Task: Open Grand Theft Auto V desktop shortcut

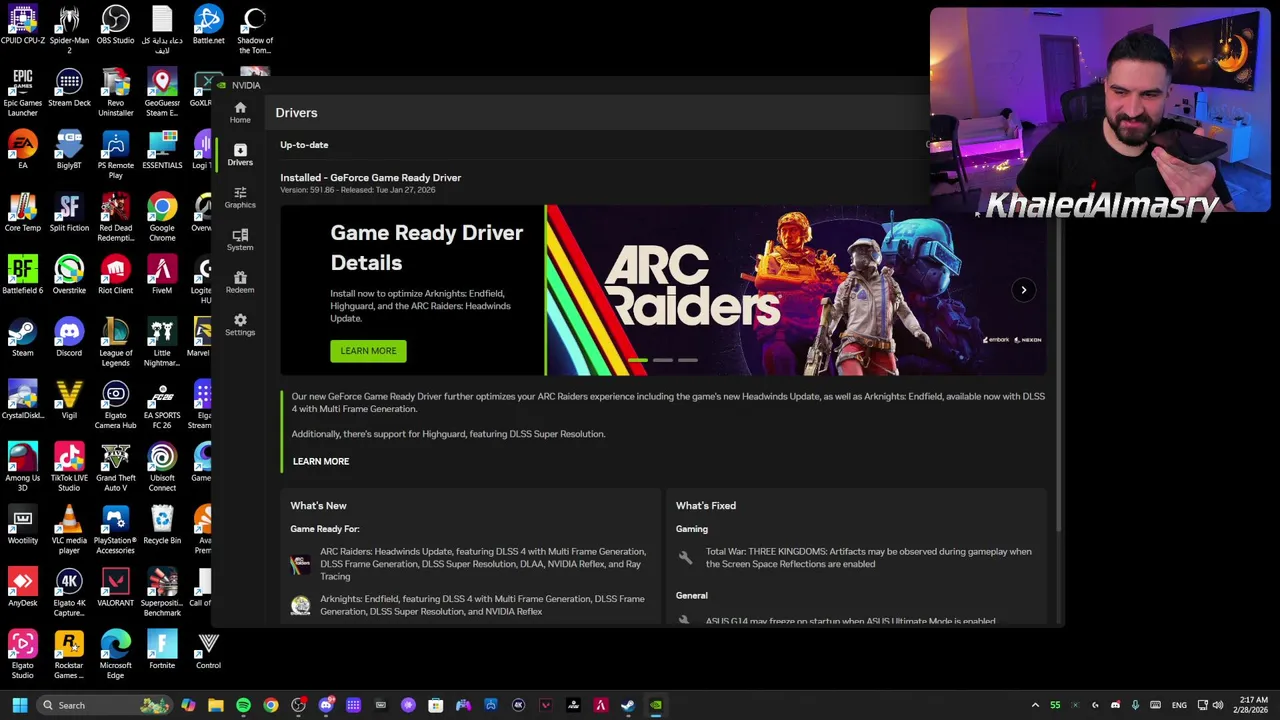Action: click(115, 467)
